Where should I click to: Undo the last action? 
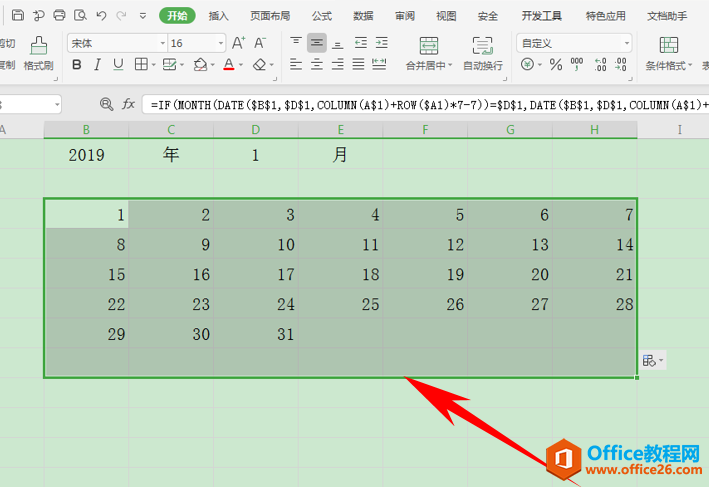(101, 16)
